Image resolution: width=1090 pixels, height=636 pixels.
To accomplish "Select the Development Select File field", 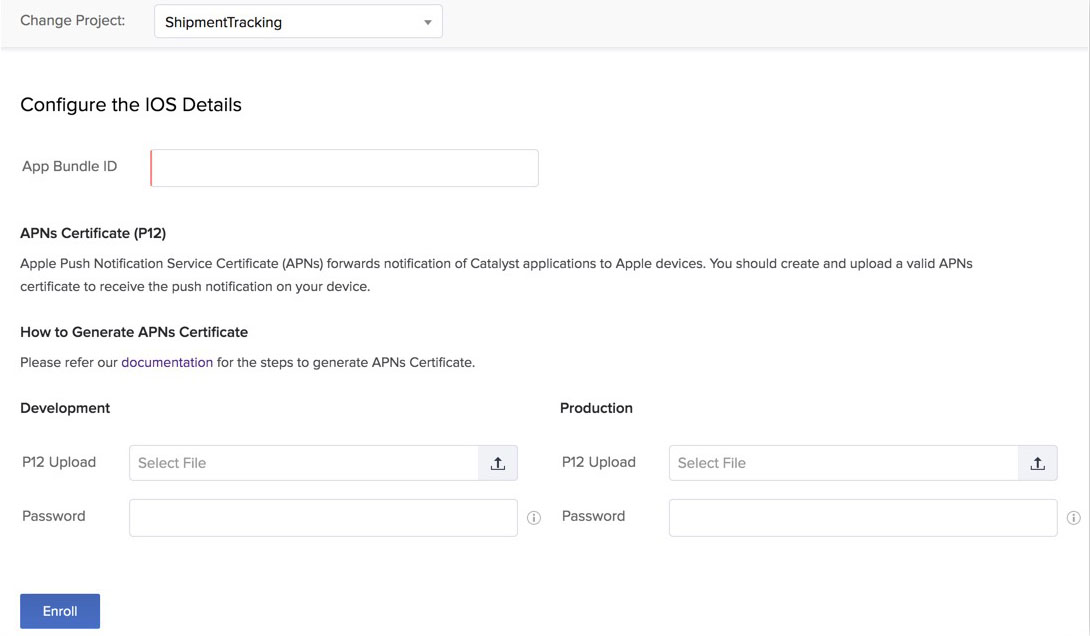I will 300,462.
